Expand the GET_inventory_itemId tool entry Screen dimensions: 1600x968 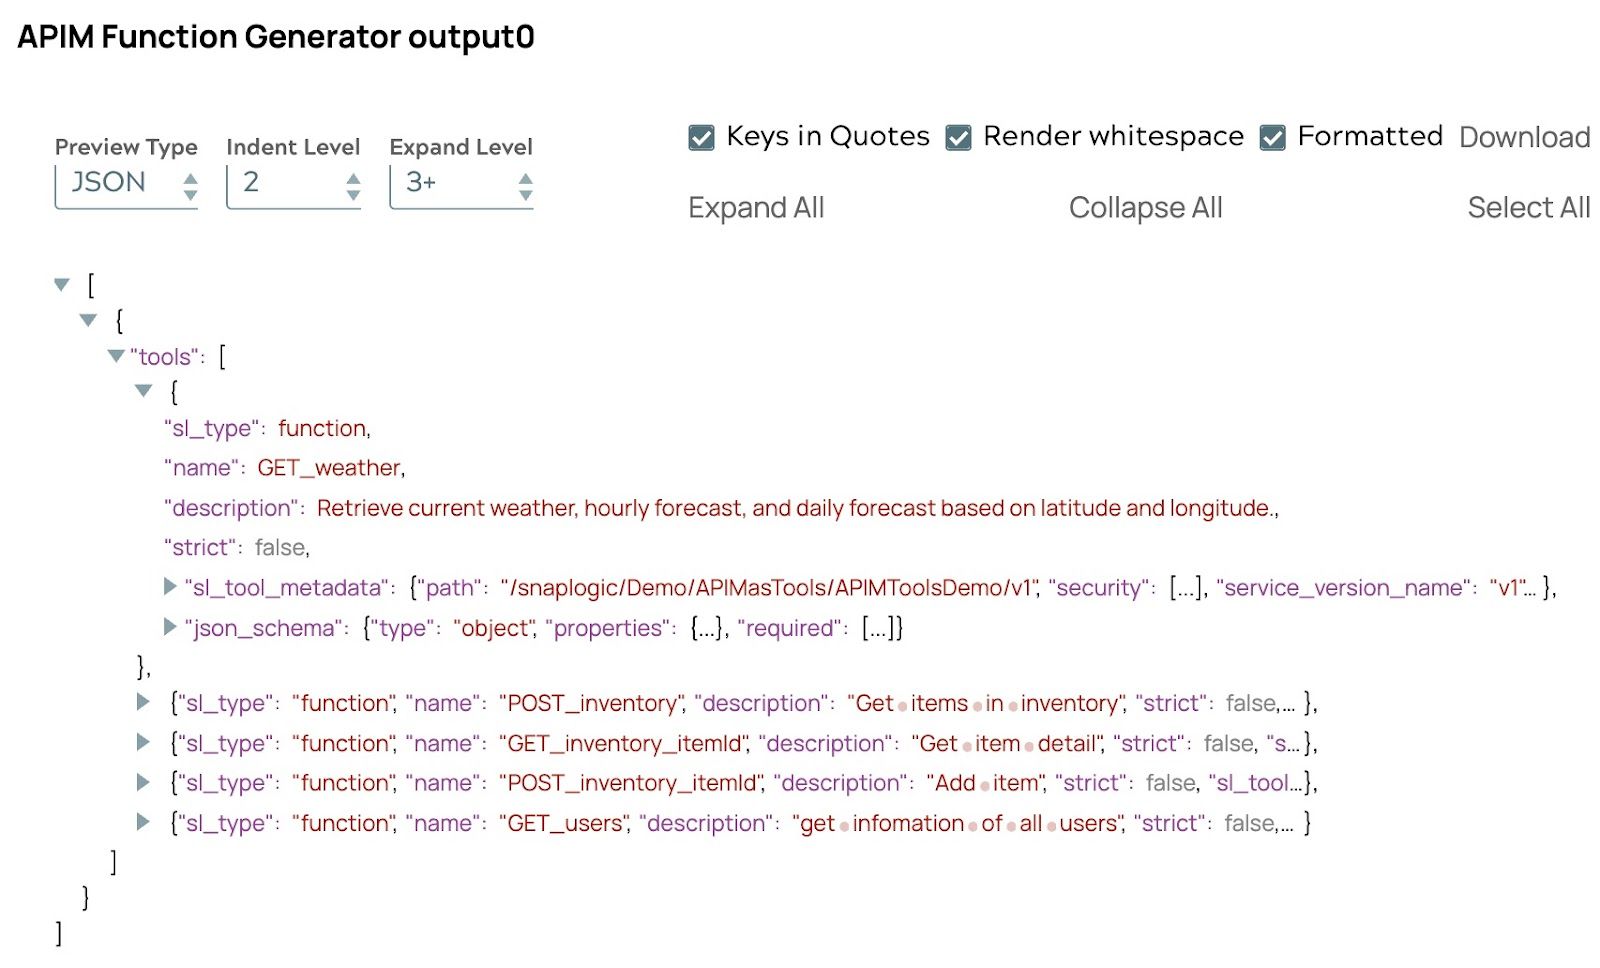pos(143,742)
